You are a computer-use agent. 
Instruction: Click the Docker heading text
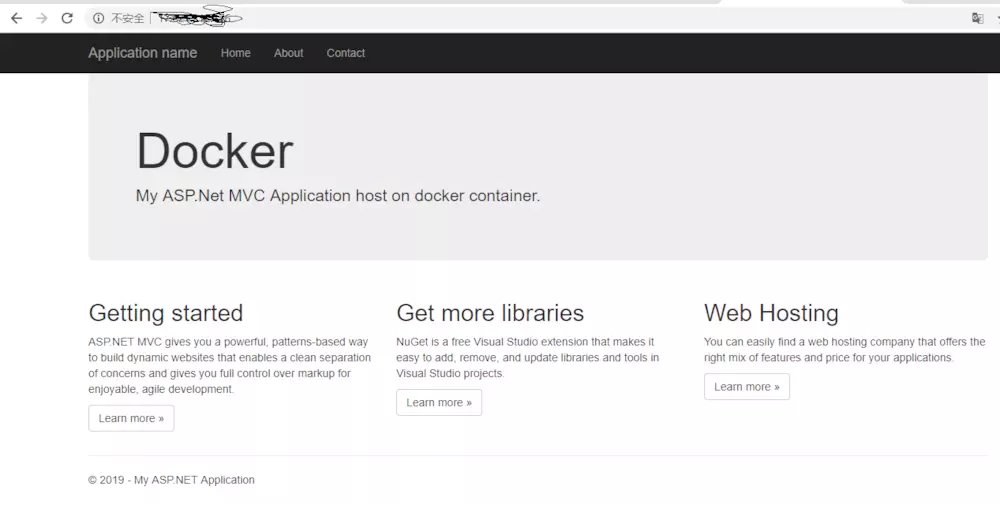click(x=215, y=151)
